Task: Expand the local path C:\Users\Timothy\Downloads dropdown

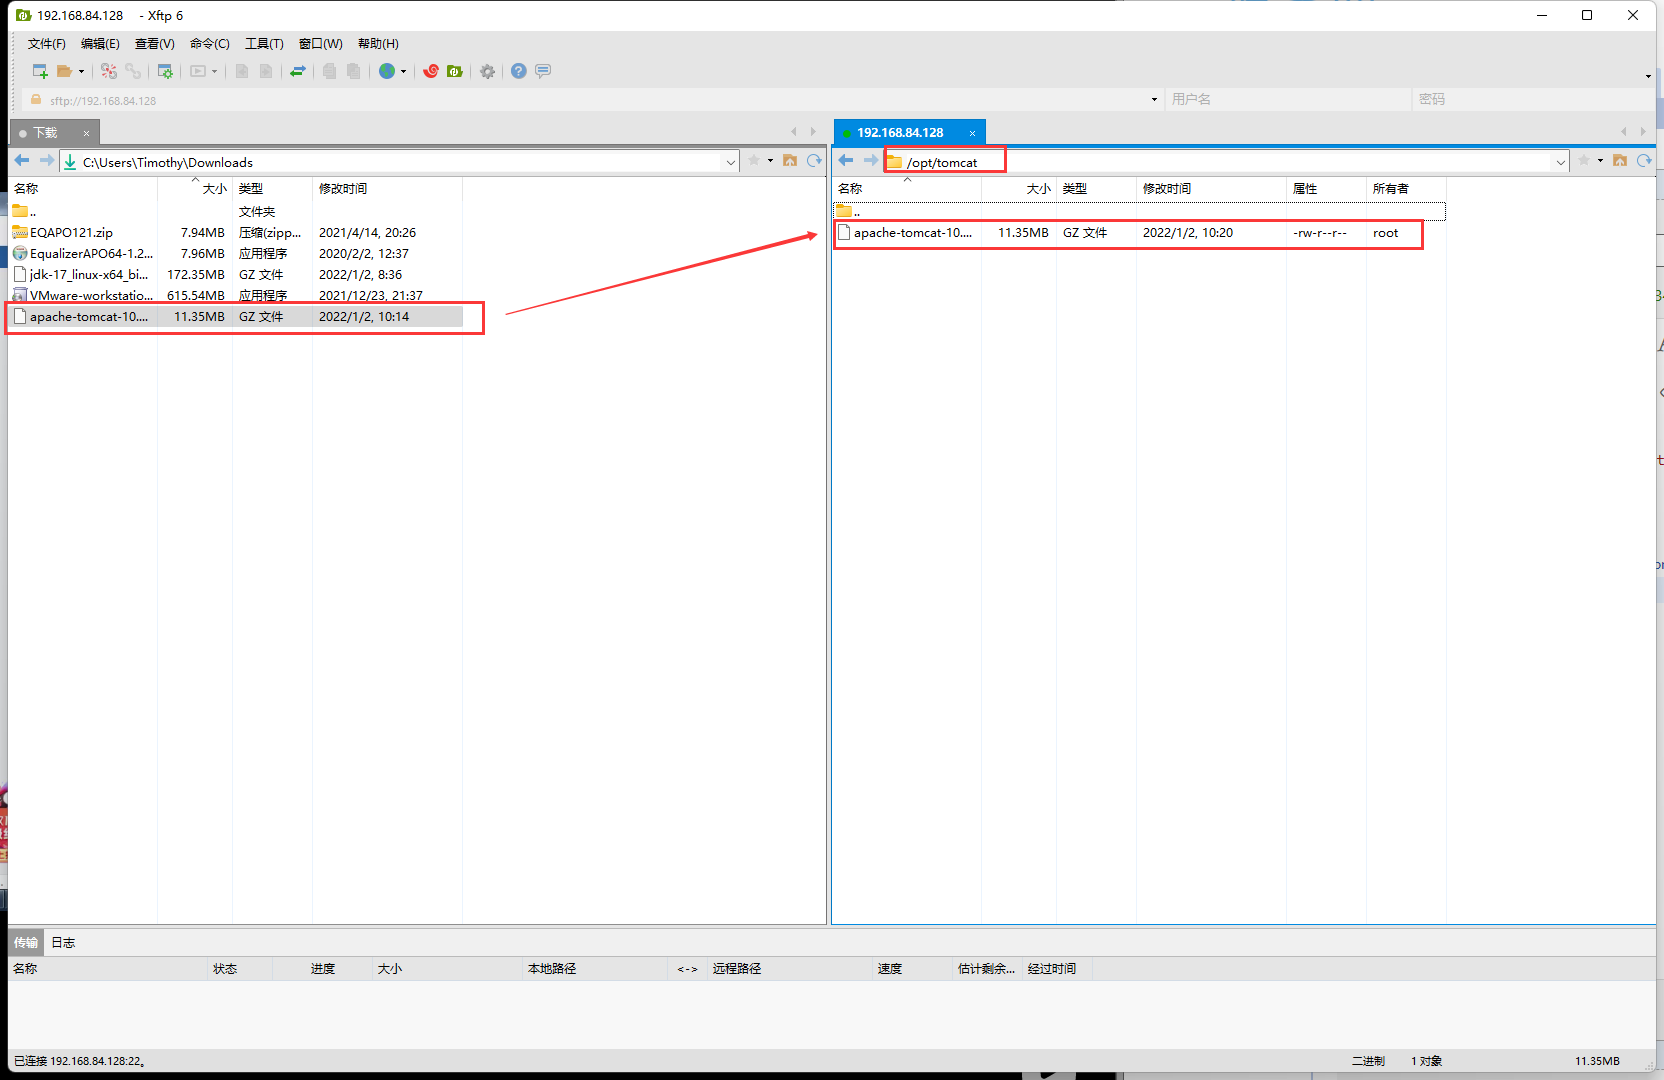Action: coord(731,162)
